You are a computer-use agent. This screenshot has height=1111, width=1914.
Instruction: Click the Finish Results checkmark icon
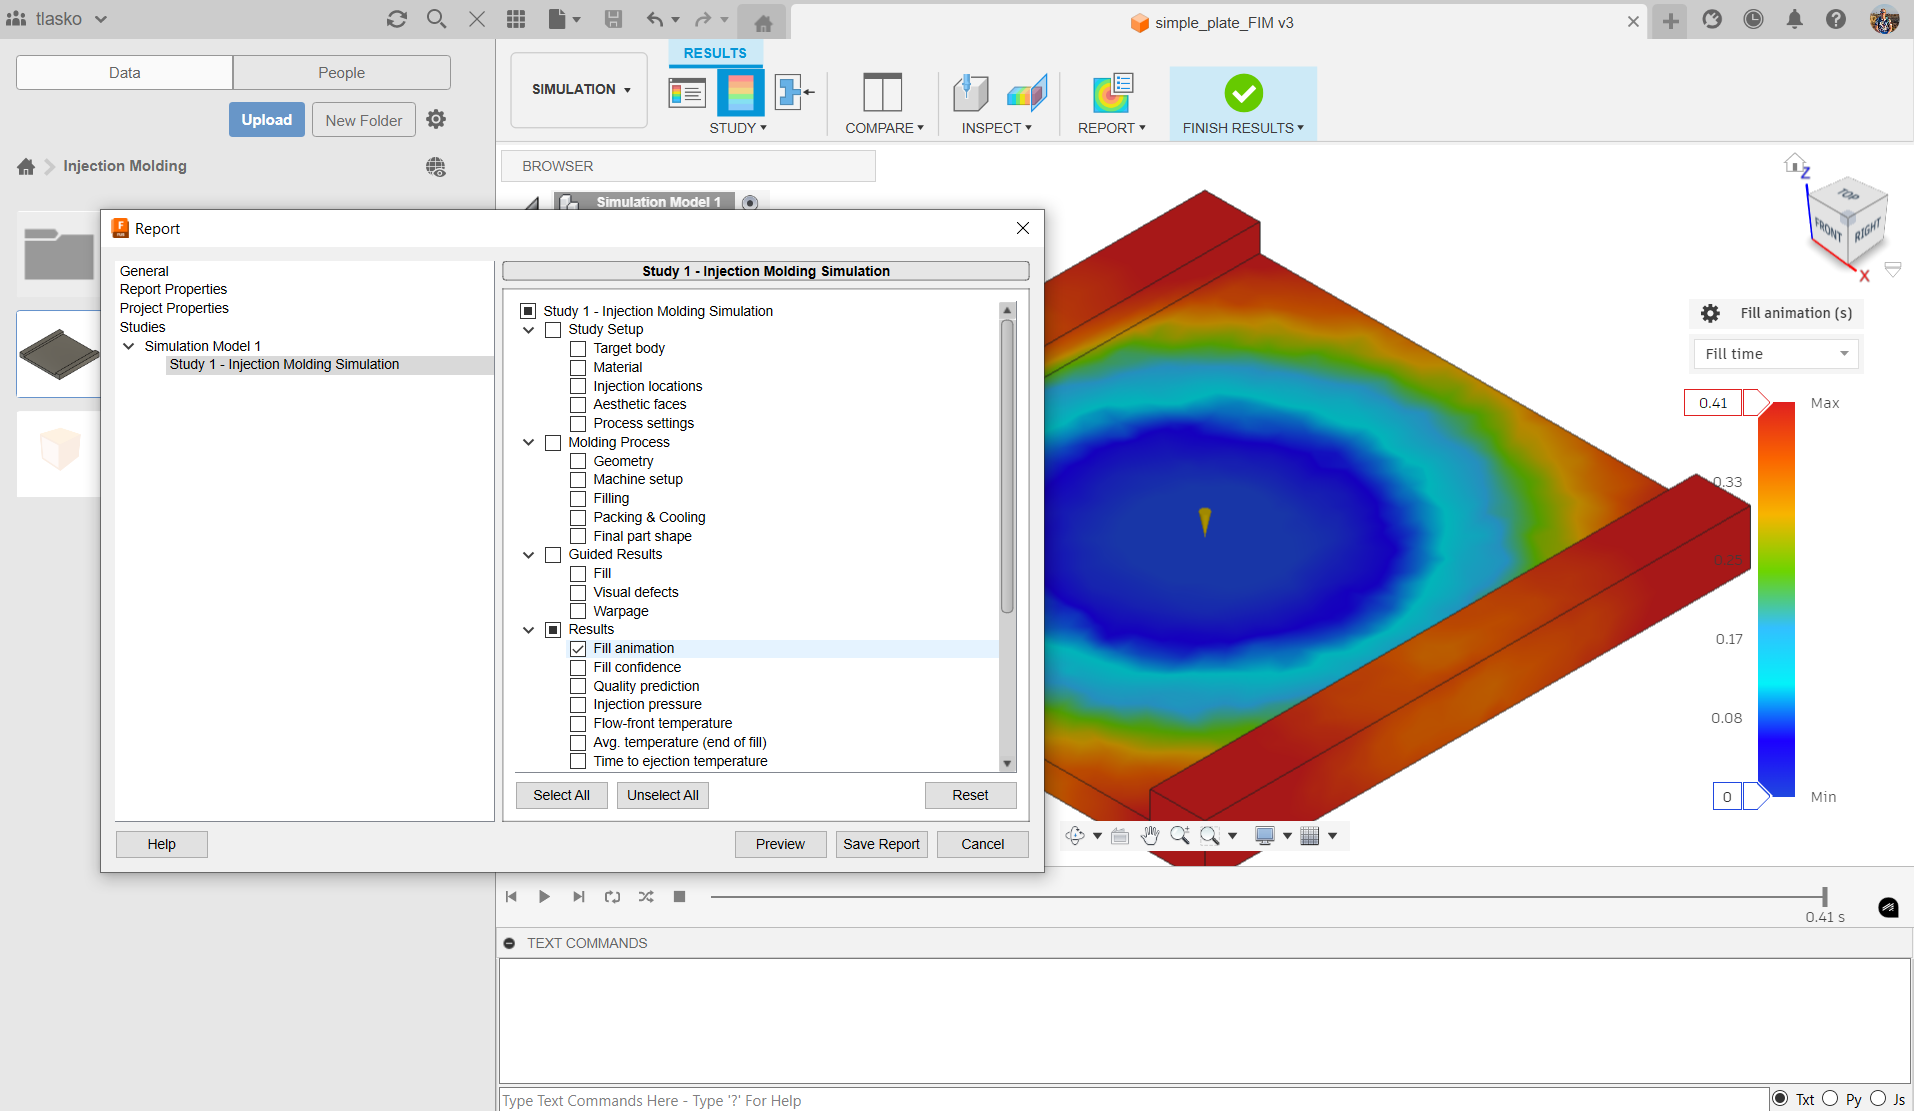pos(1242,91)
